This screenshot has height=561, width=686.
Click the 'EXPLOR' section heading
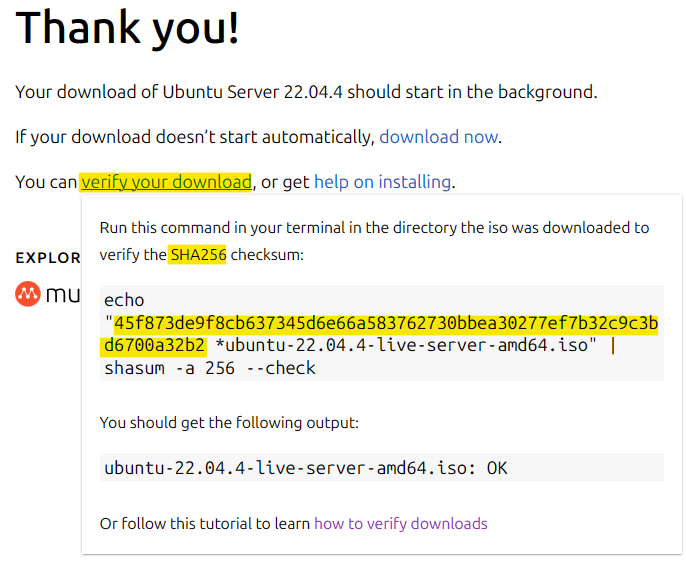point(48,258)
